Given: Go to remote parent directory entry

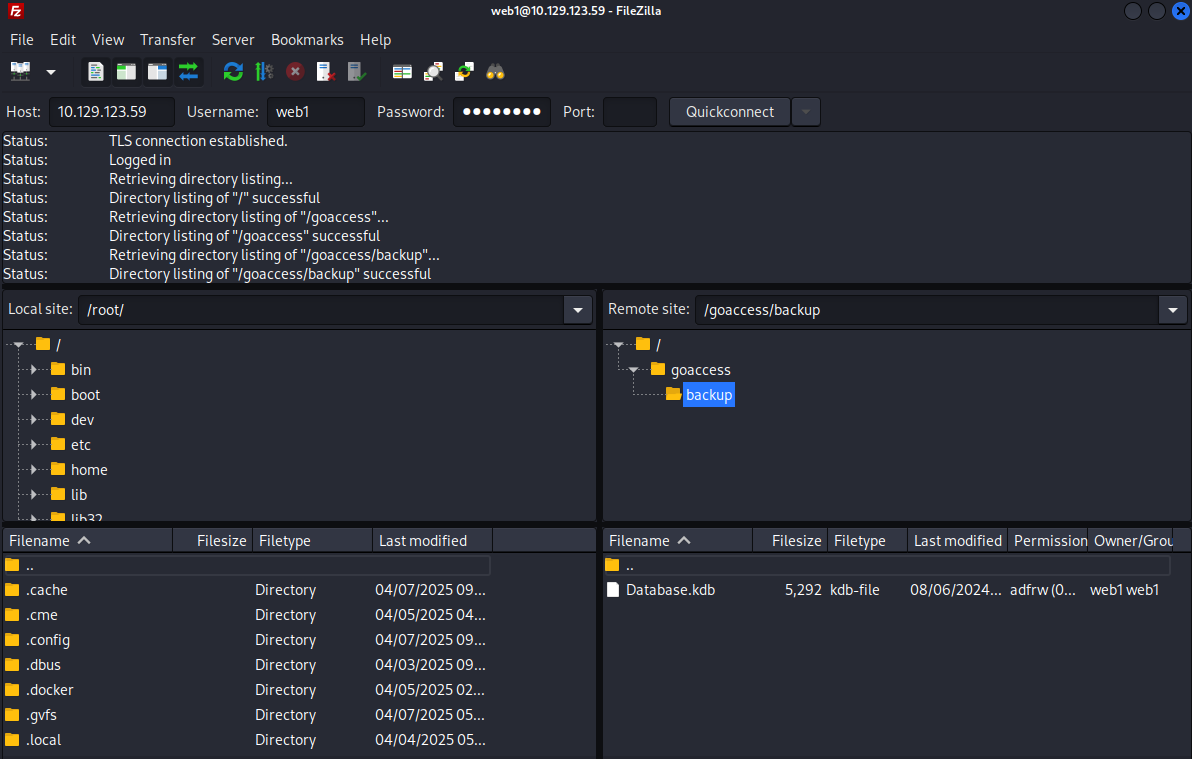Looking at the screenshot, I should coord(888,565).
